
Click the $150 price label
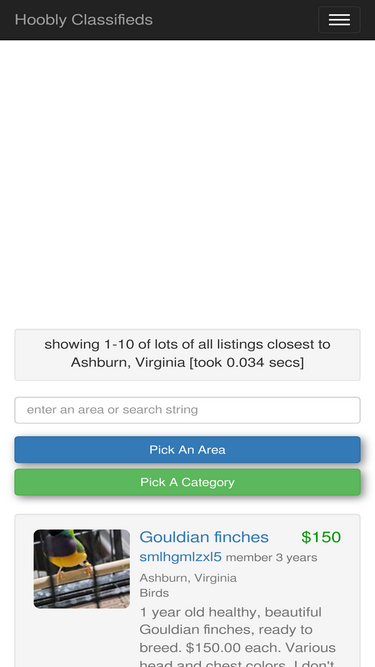321,537
